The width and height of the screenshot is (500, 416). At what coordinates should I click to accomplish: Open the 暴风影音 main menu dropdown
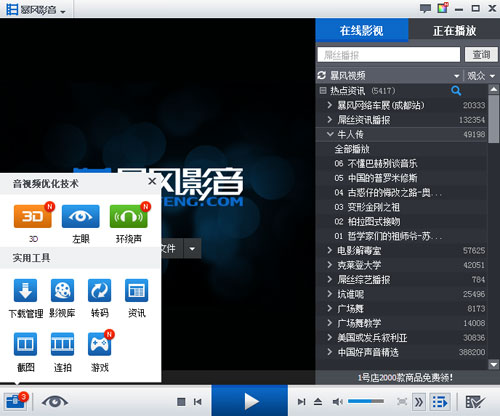click(x=36, y=9)
